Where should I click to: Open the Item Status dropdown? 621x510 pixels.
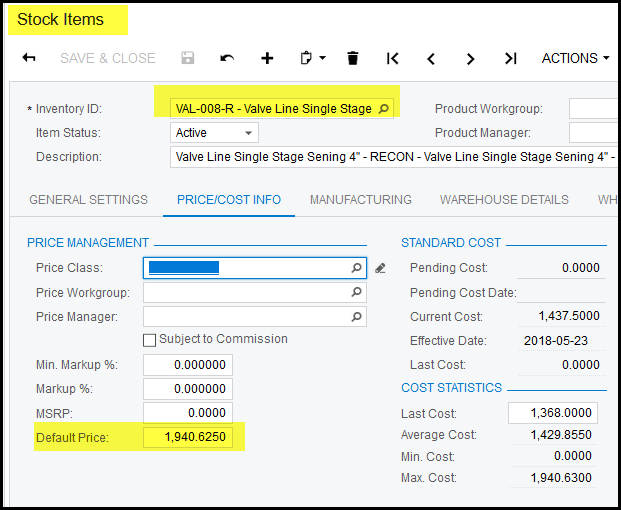click(x=248, y=133)
